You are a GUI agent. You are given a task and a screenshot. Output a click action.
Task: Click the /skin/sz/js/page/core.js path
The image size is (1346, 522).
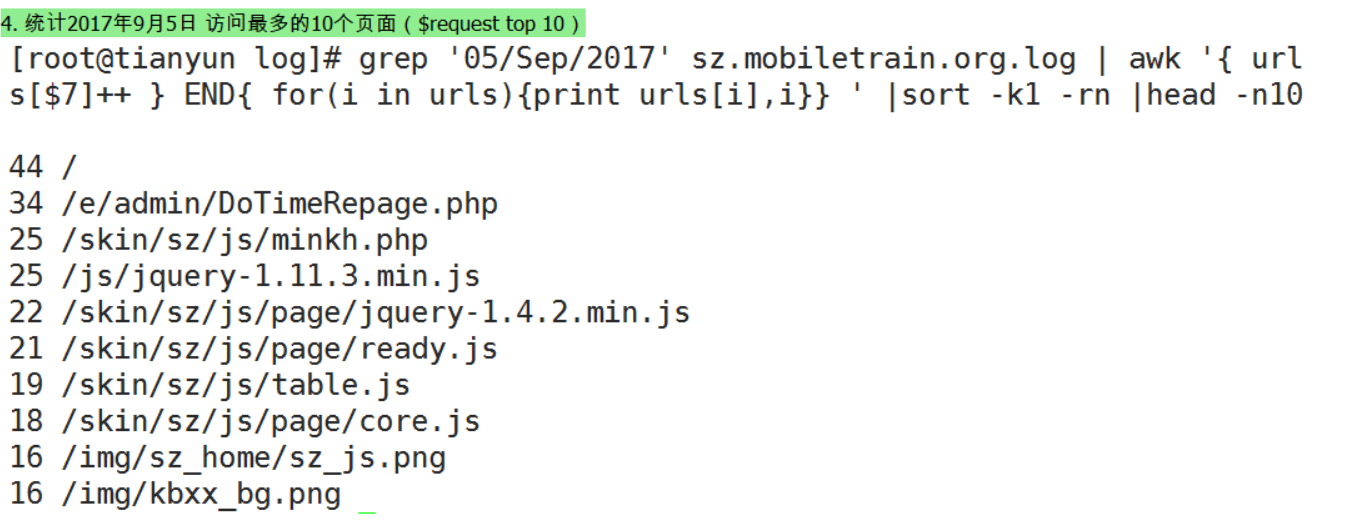point(271,421)
